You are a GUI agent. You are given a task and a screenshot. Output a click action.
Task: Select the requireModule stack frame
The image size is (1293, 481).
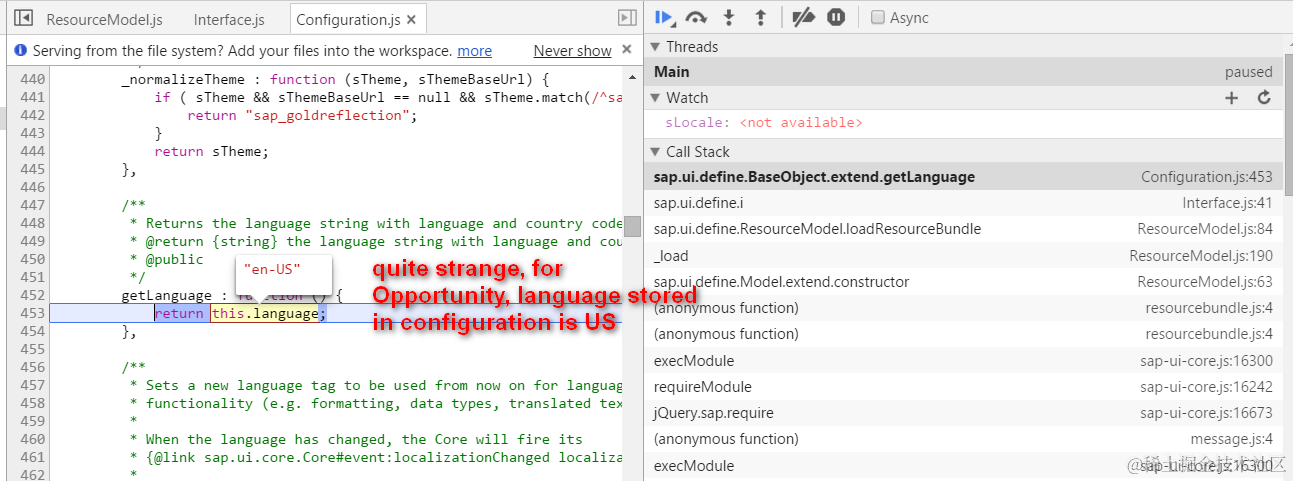pyautogui.click(x=963, y=387)
